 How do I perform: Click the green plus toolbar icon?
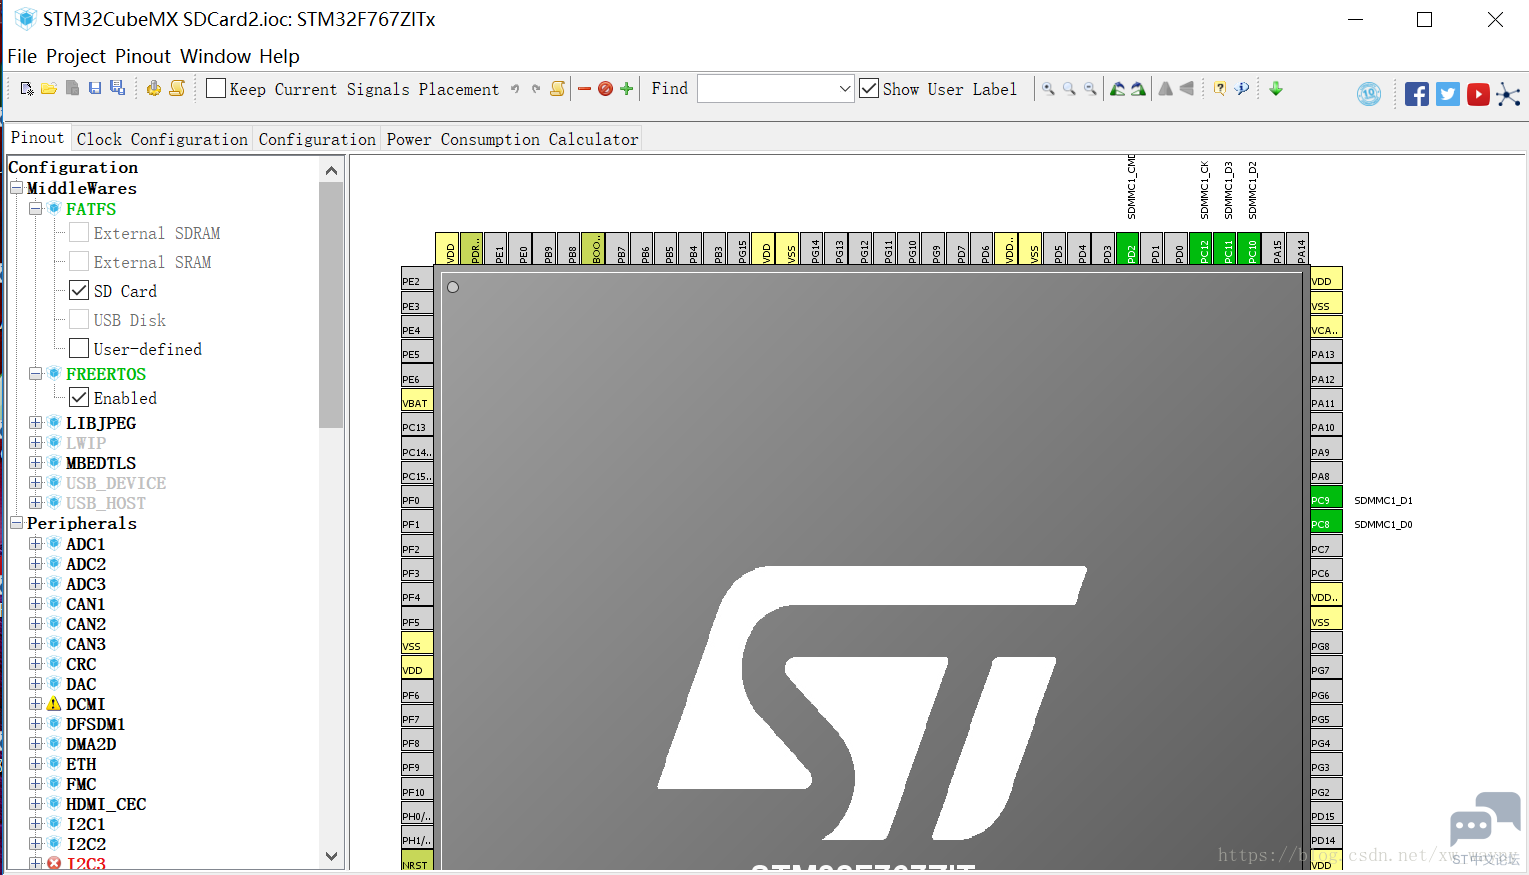(627, 89)
